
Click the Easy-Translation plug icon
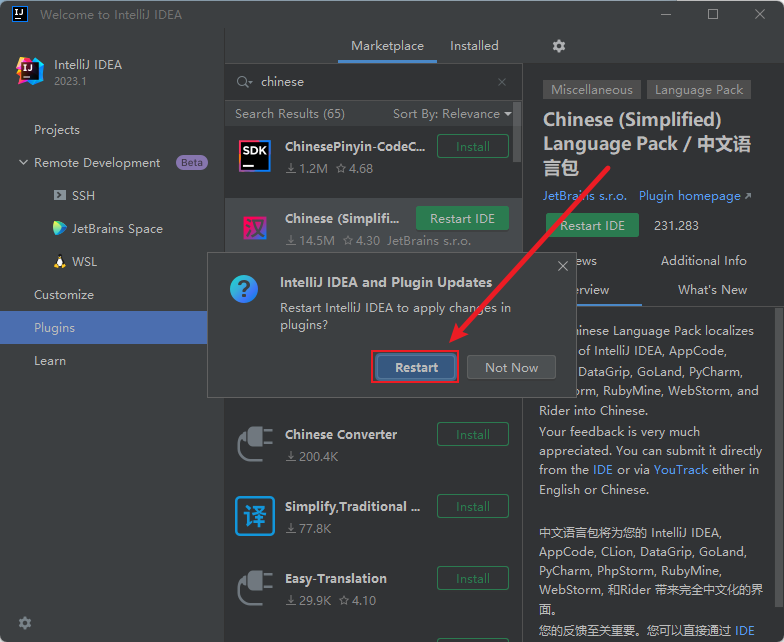point(255,588)
